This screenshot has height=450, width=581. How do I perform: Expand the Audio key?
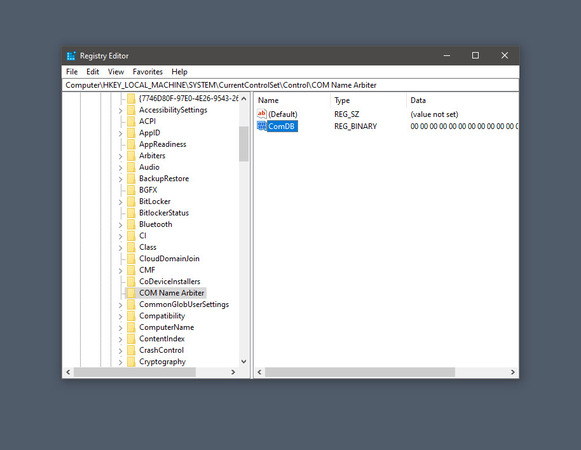tap(120, 168)
